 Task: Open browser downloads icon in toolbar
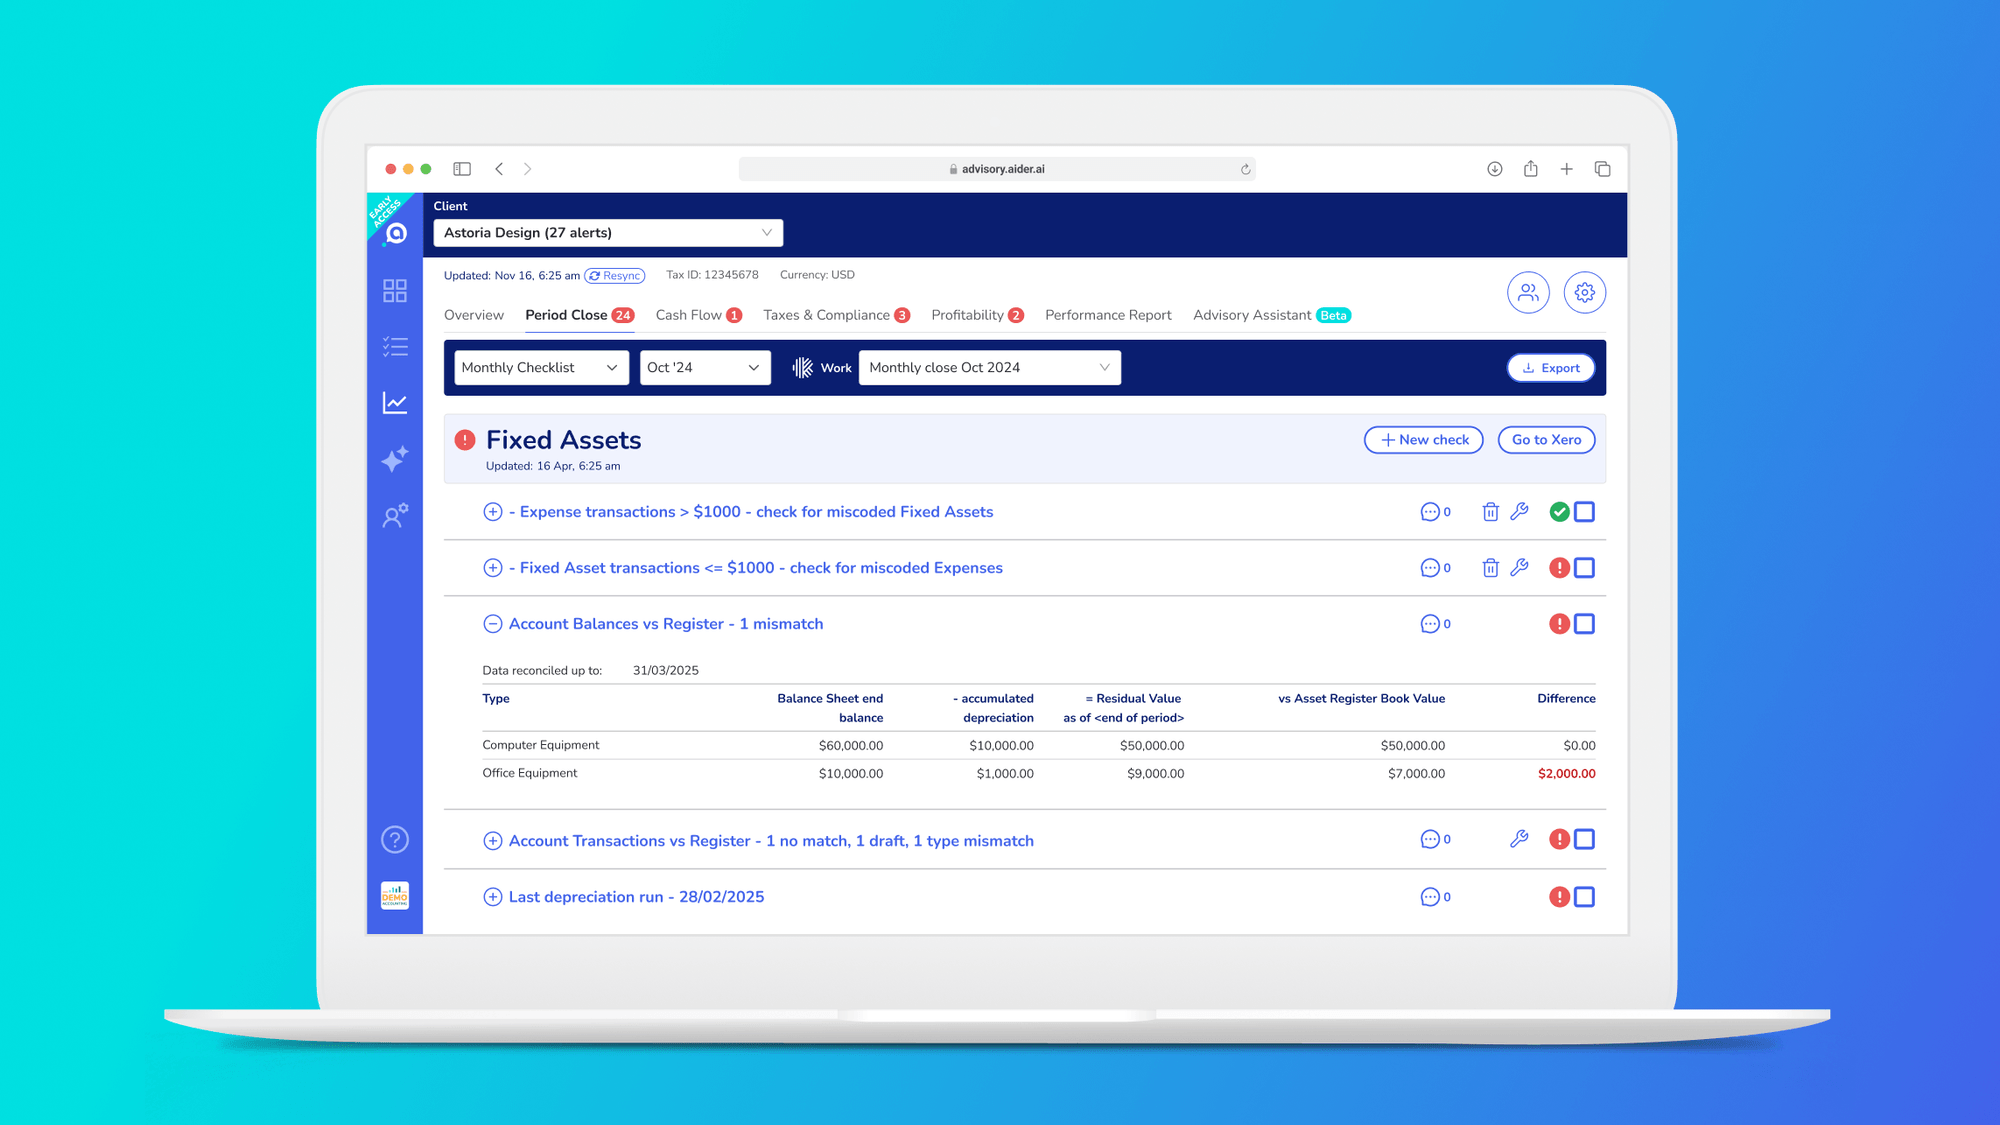[x=1494, y=169]
